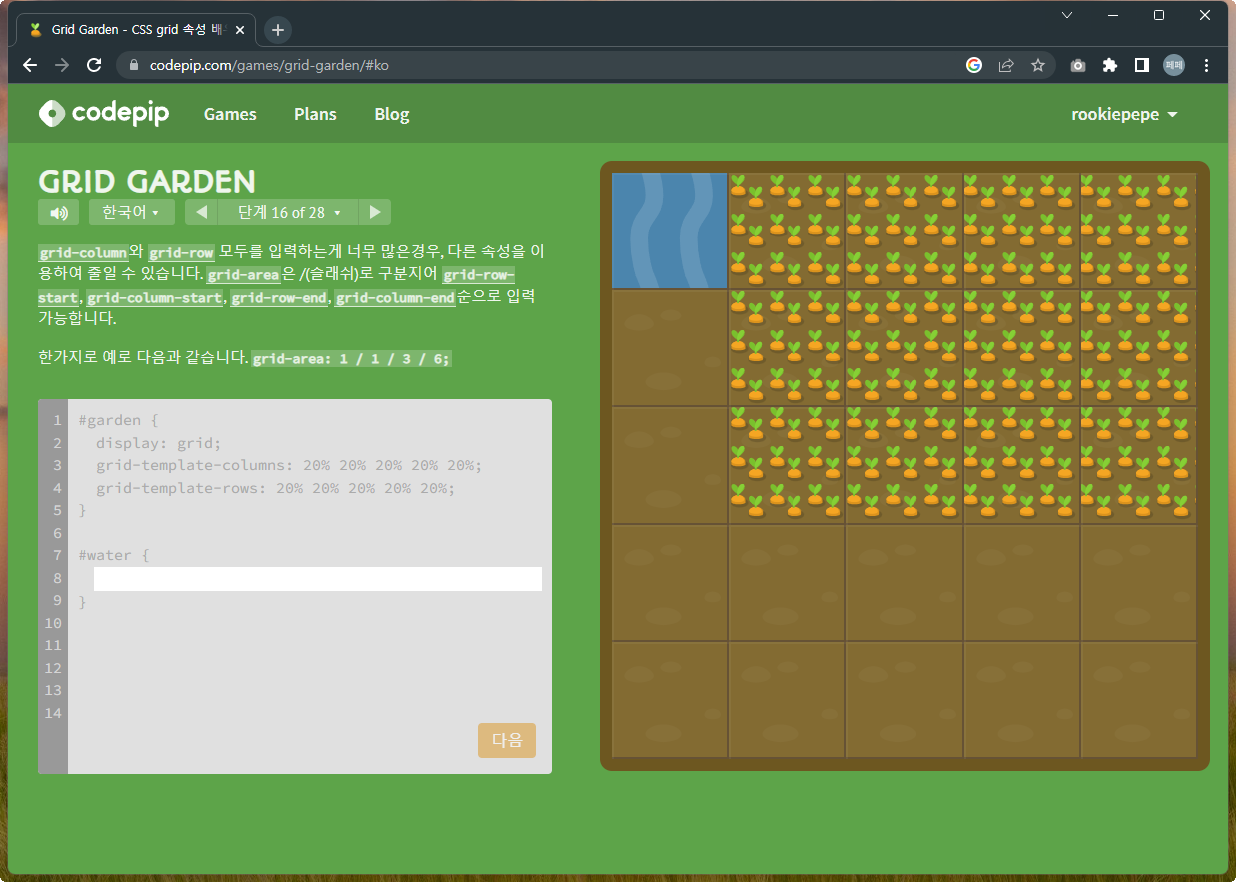Screen dimensions: 1236x882
Task: Click the GRID GARDEN title
Action: pos(147,181)
